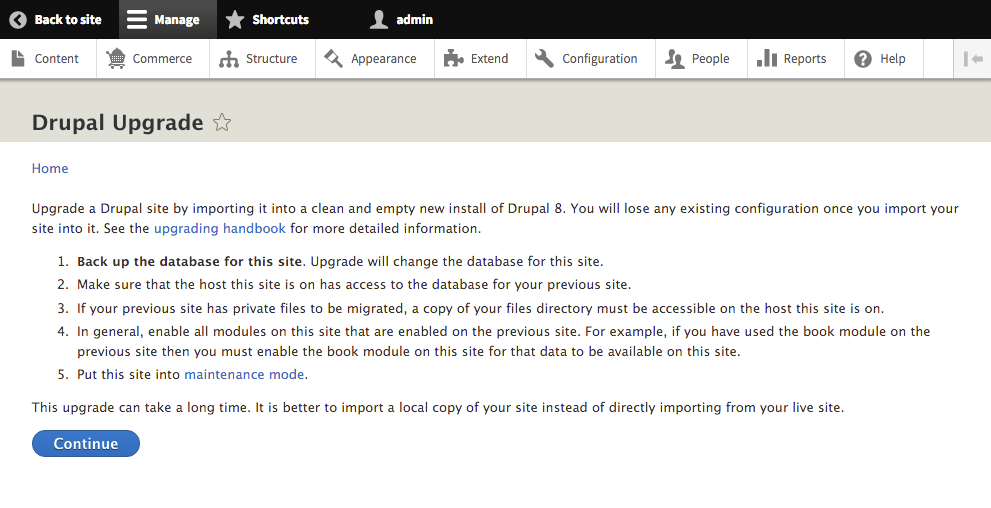
Task: Click the Drupal Upgrade page title
Action: tap(118, 122)
